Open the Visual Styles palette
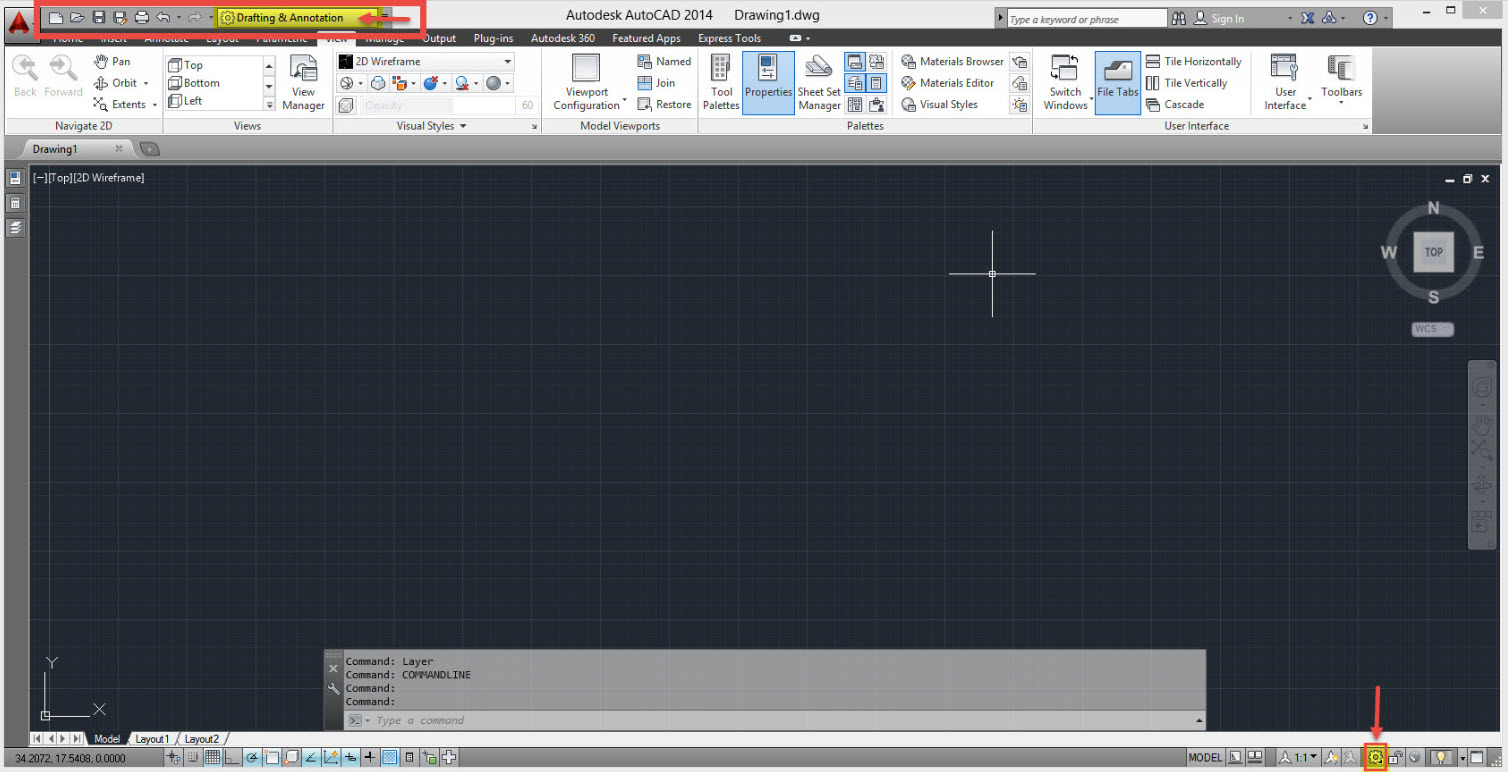The image size is (1508, 772). point(940,104)
